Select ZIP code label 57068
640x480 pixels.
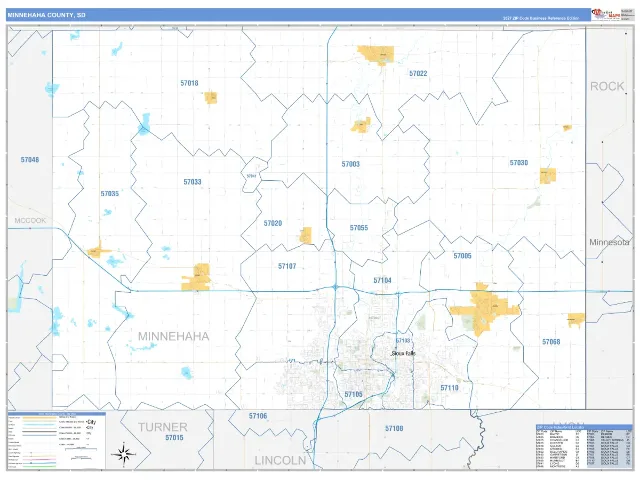point(551,342)
